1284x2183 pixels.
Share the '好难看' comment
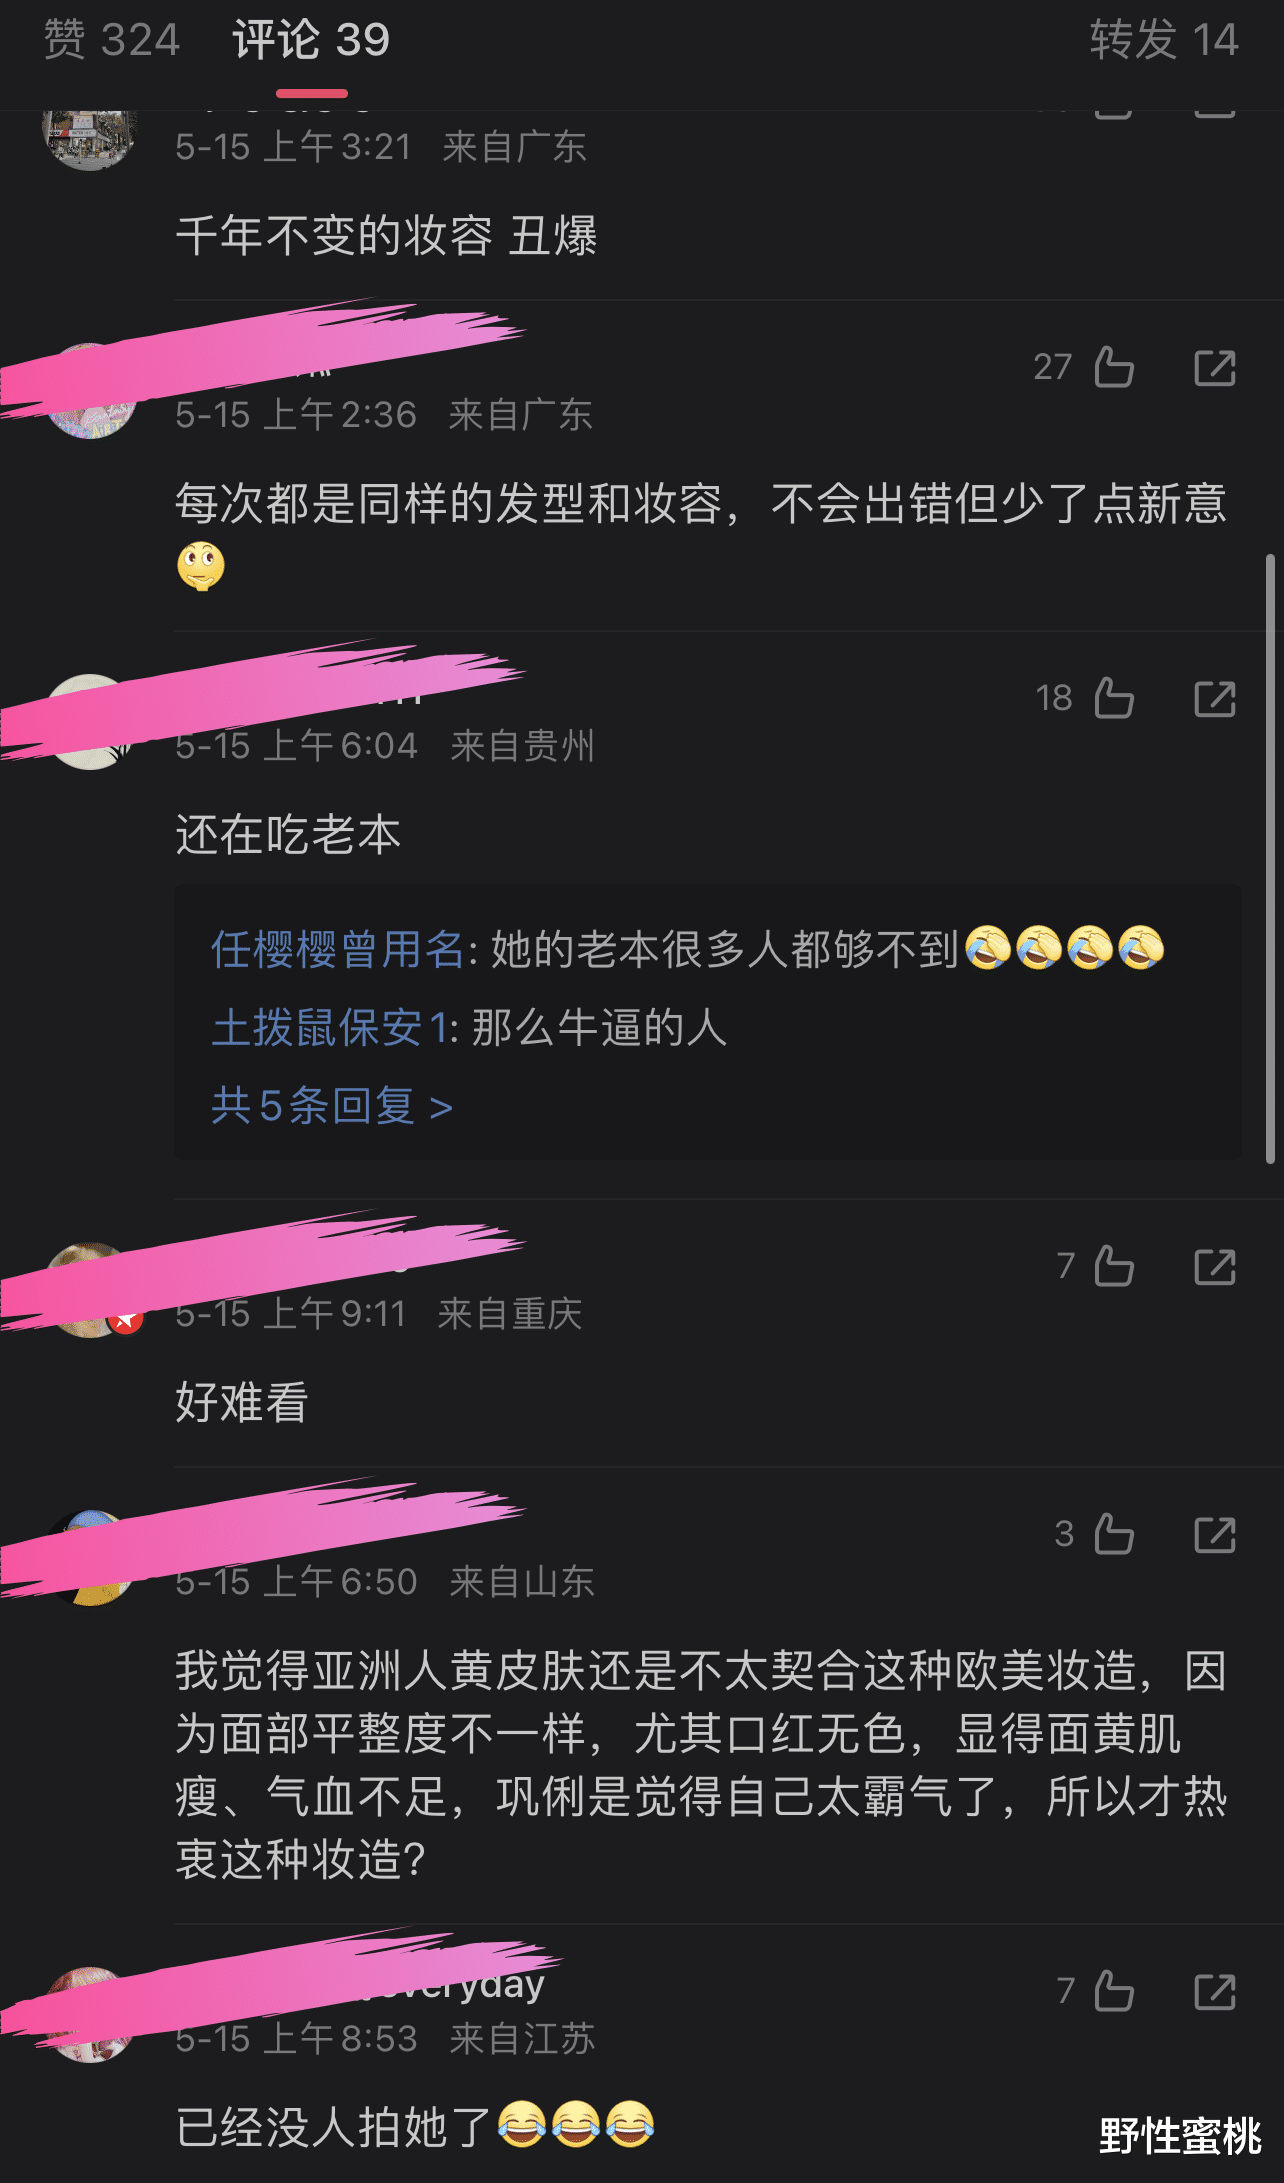tap(1215, 1266)
